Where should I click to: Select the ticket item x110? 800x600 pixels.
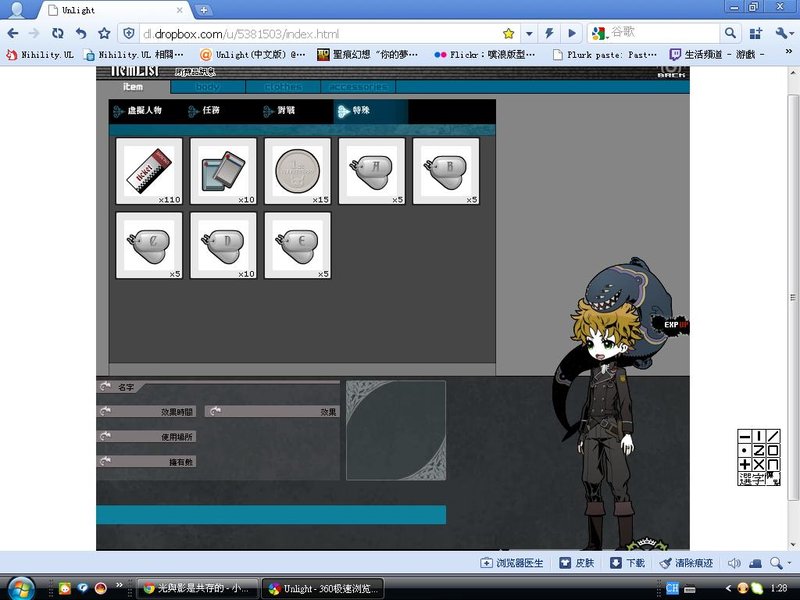point(149,171)
